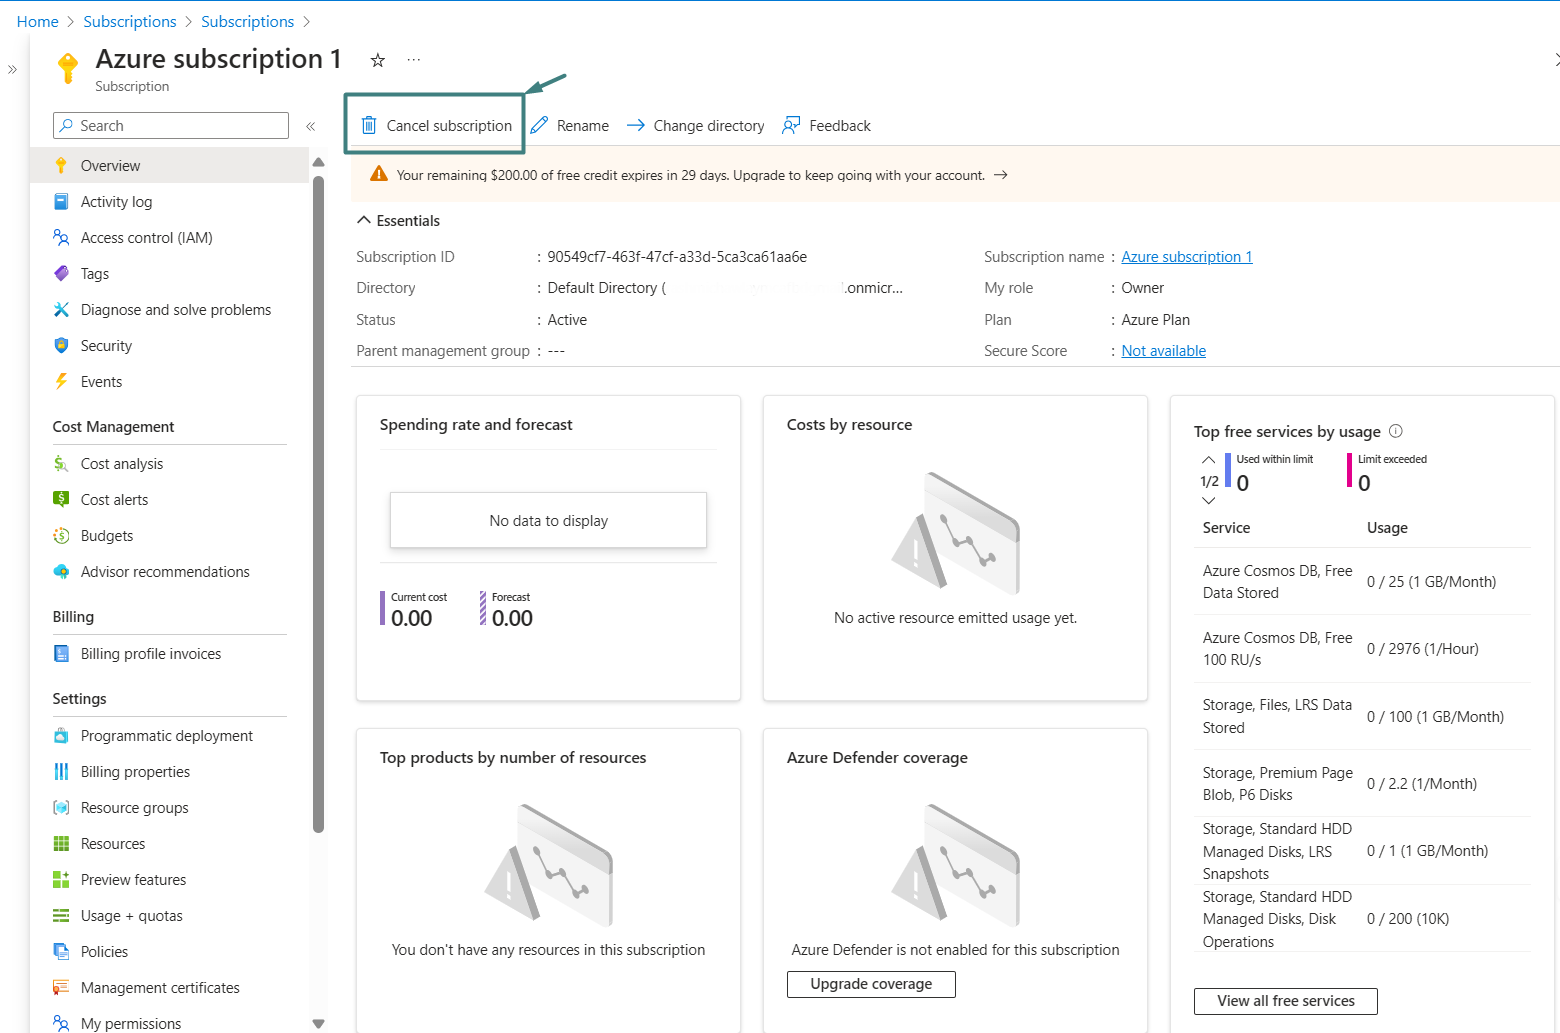Viewport: 1560px width, 1033px height.
Task: Click the Security shield icon
Action: pos(61,345)
